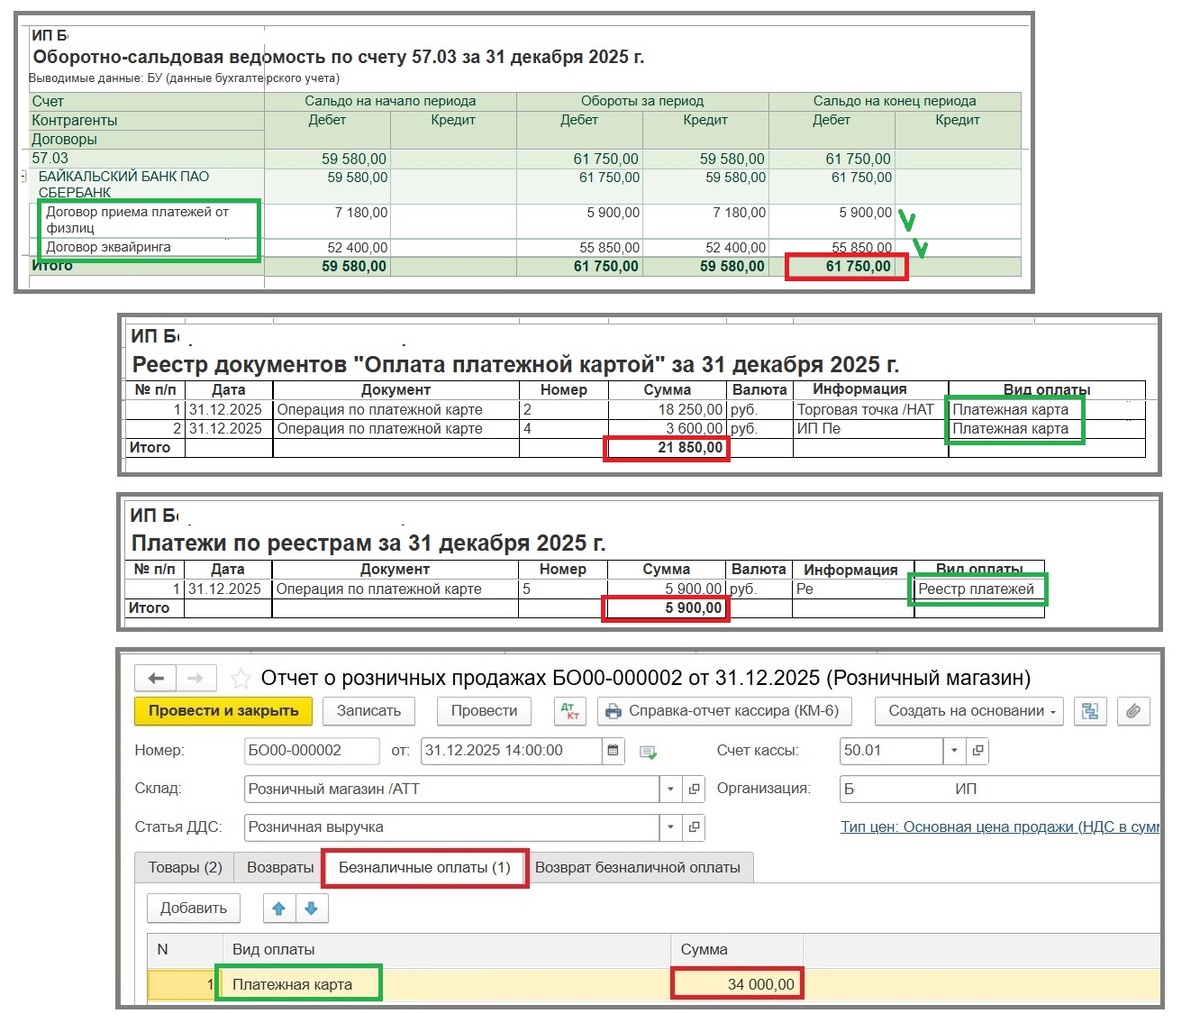Click the Сальдо на конец периода header
The height and width of the screenshot is (1032, 1200).
coord(894,101)
